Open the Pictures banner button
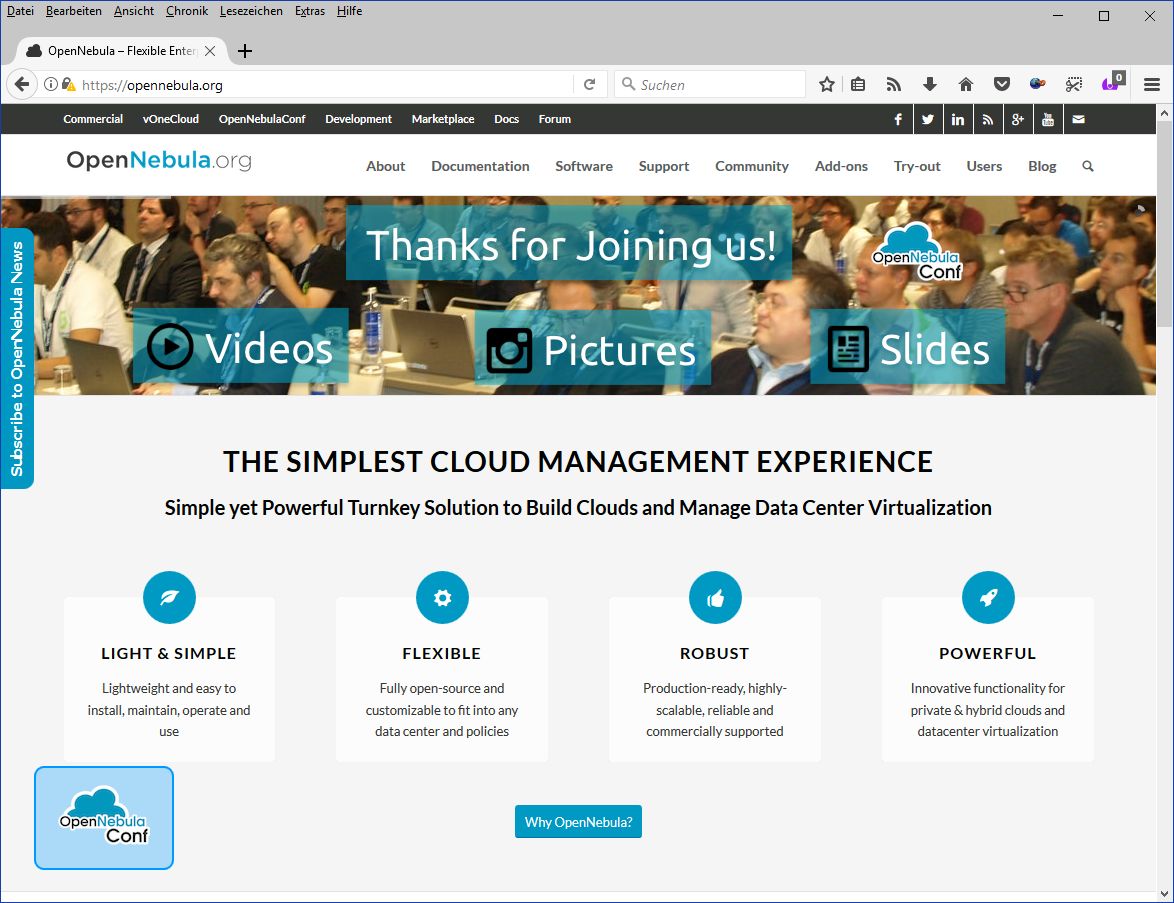This screenshot has height=903, width=1174. 592,349
